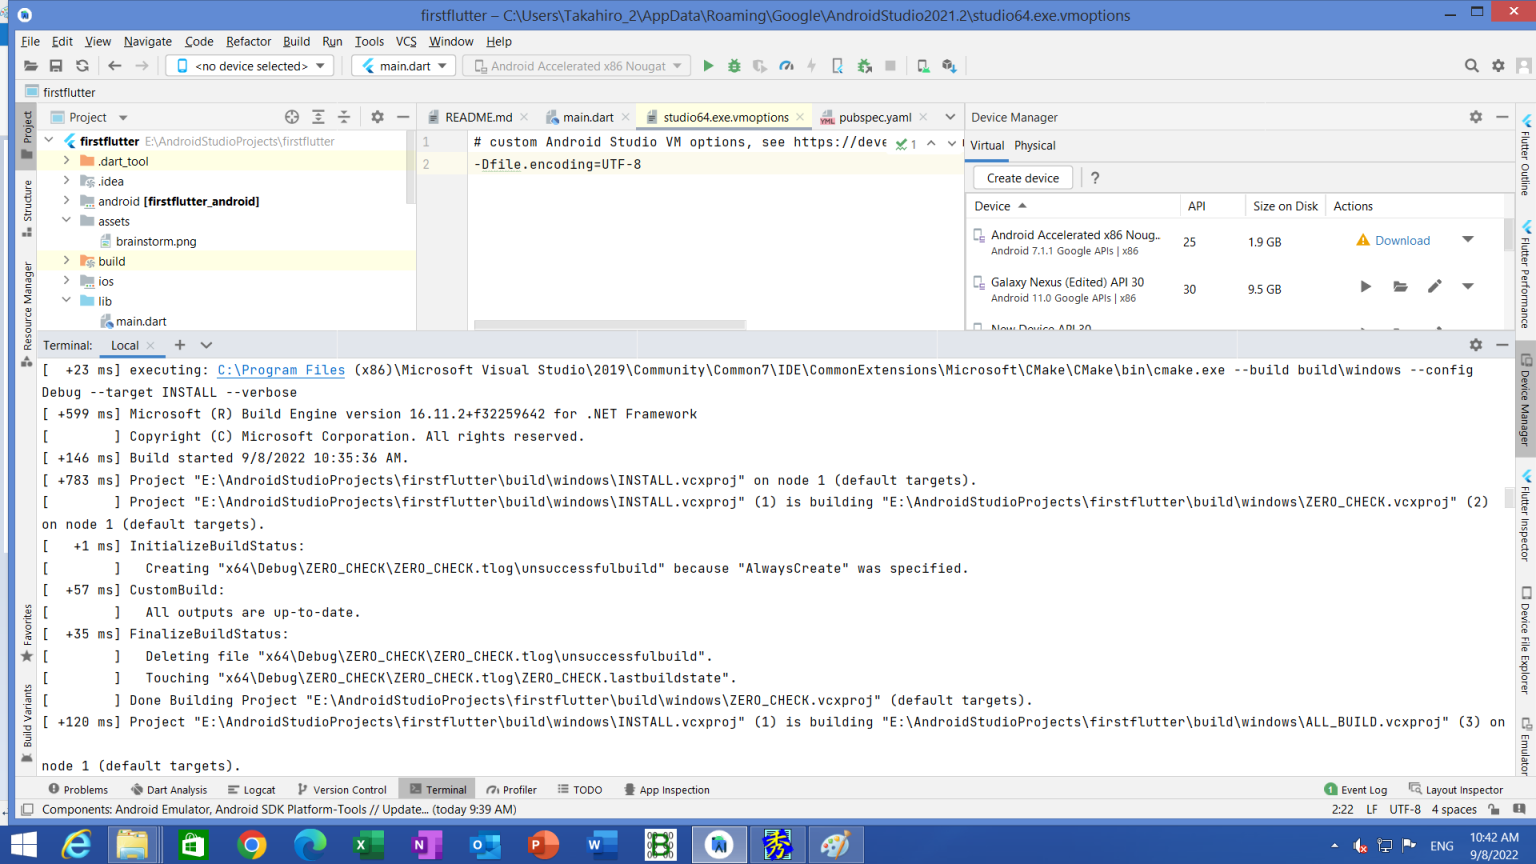Open the main.dart run configuration dropdown
1536x864 pixels.
click(x=404, y=66)
